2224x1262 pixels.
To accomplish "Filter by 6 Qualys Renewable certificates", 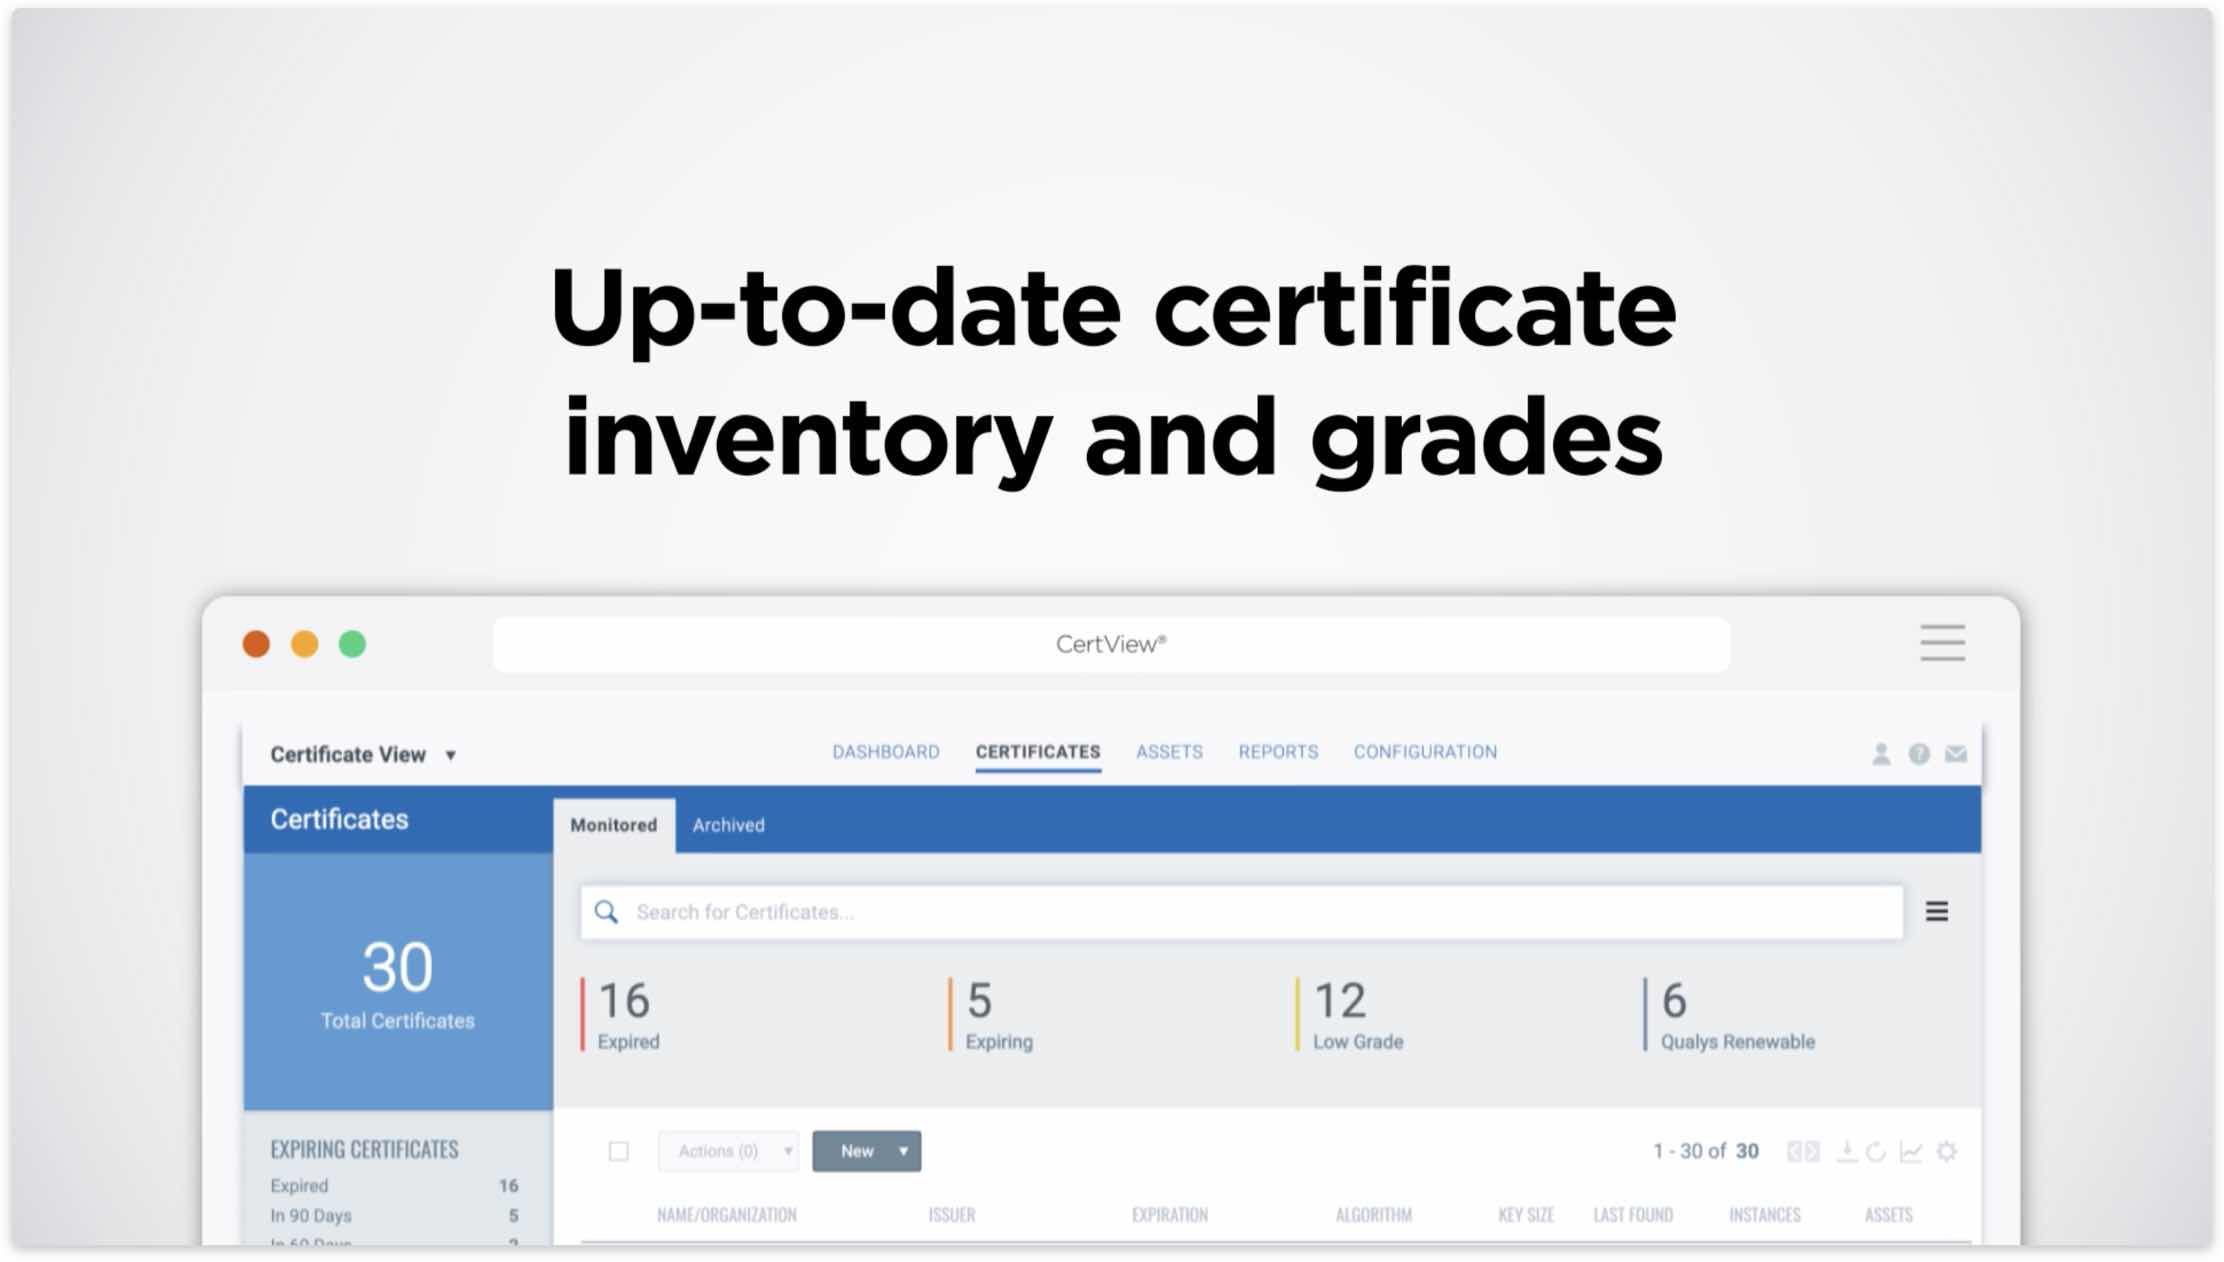I will pos(1732,1015).
